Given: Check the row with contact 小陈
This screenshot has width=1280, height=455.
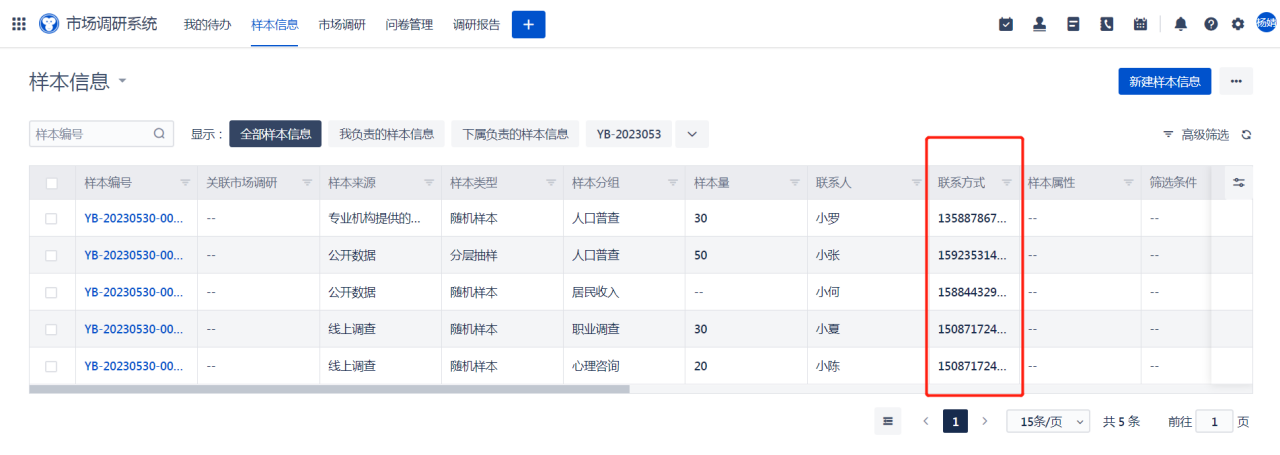Looking at the screenshot, I should click(52, 367).
